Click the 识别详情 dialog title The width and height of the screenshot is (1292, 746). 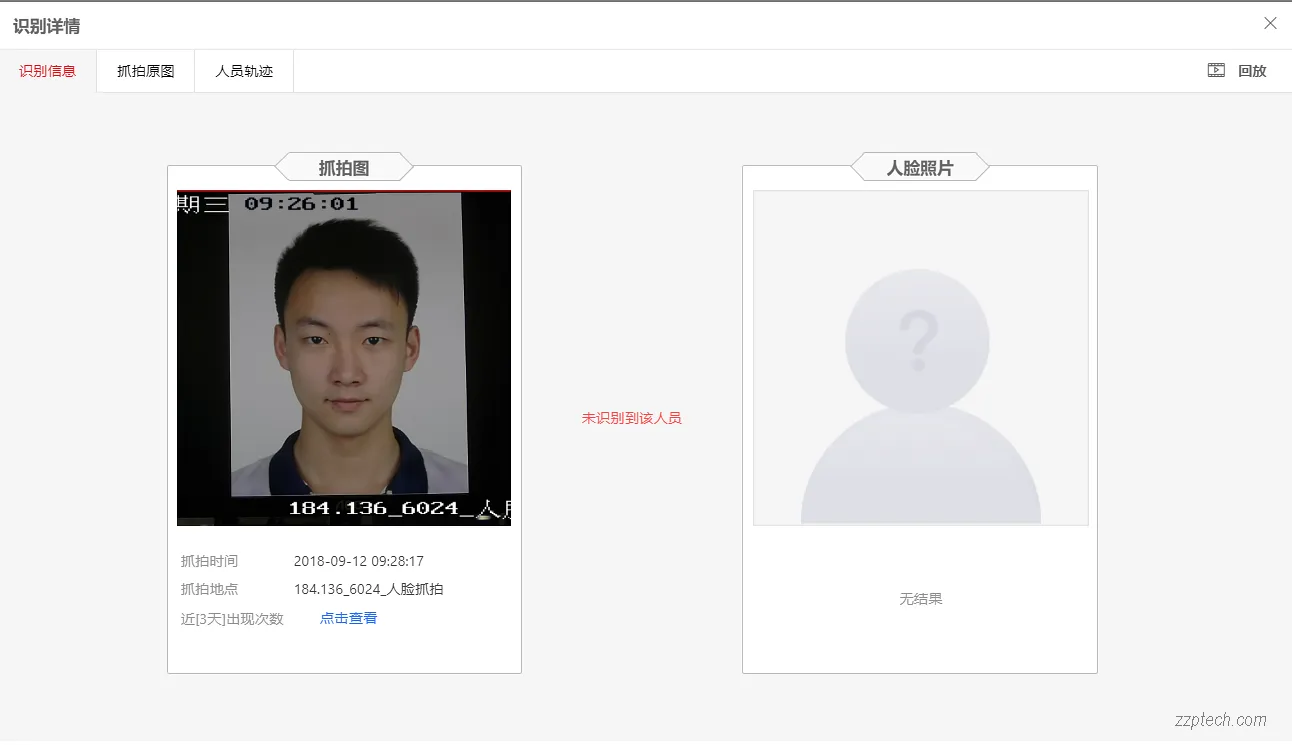click(x=47, y=23)
